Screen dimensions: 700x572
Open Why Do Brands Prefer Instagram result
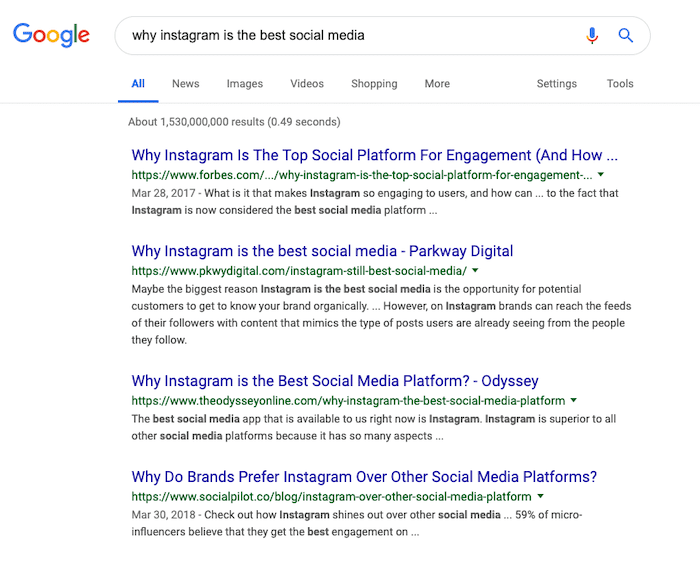[364, 477]
